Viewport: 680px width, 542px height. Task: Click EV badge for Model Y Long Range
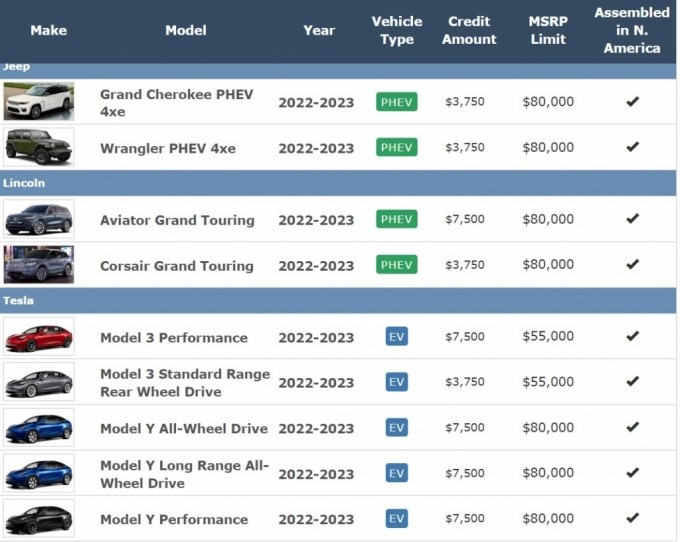(396, 473)
